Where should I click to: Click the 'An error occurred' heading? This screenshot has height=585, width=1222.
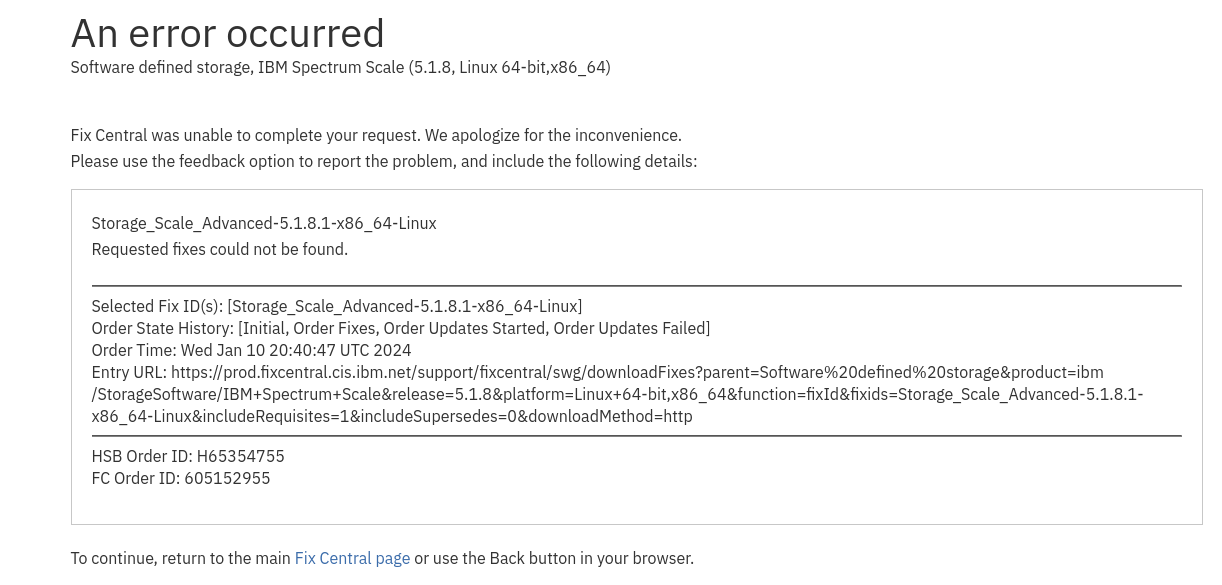[228, 33]
